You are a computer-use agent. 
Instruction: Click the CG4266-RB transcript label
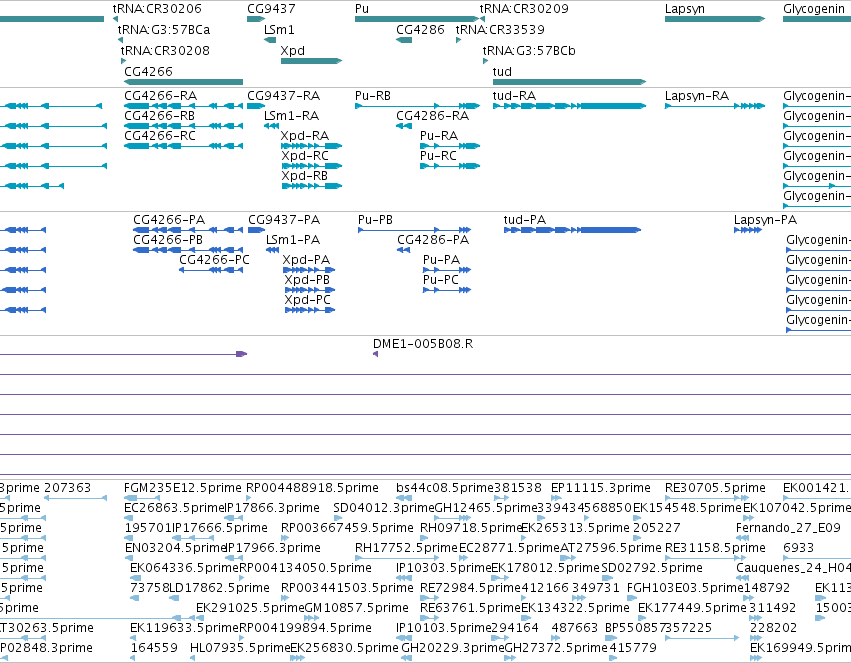click(x=160, y=116)
